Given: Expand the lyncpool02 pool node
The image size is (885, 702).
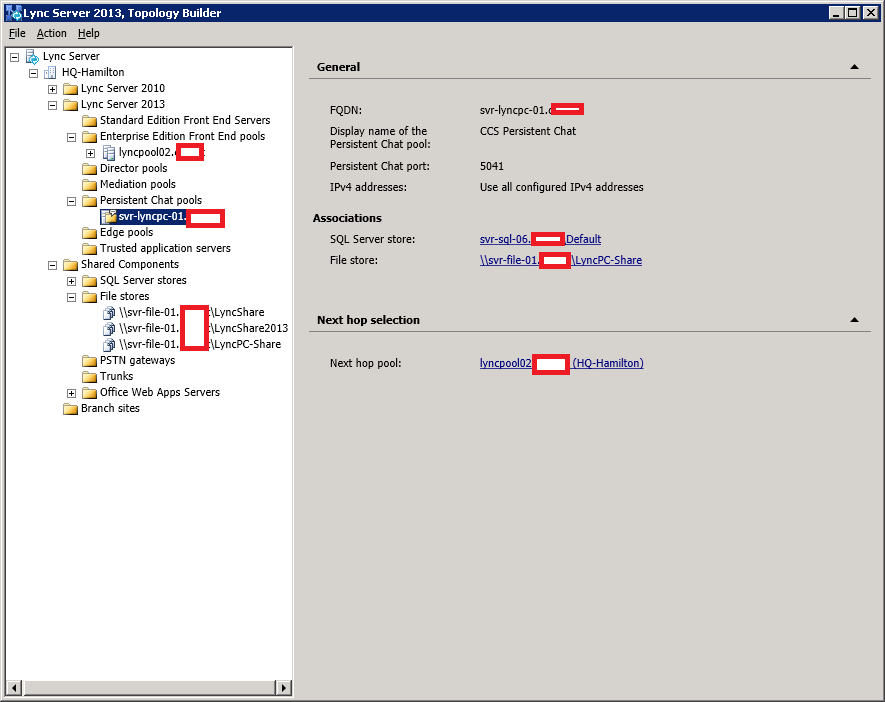Looking at the screenshot, I should 90,153.
